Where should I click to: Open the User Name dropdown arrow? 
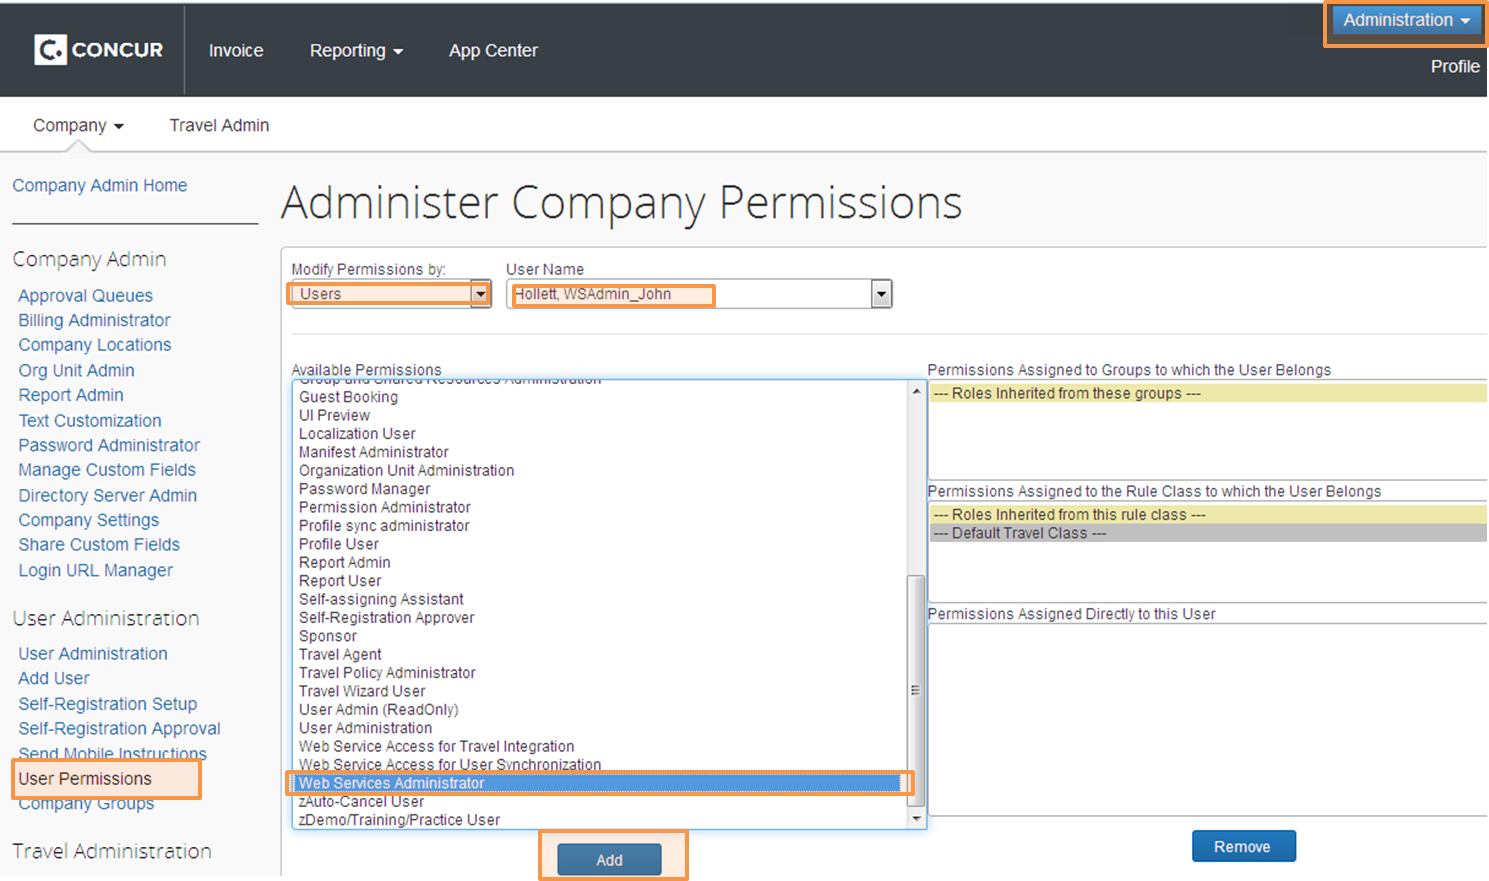(881, 294)
